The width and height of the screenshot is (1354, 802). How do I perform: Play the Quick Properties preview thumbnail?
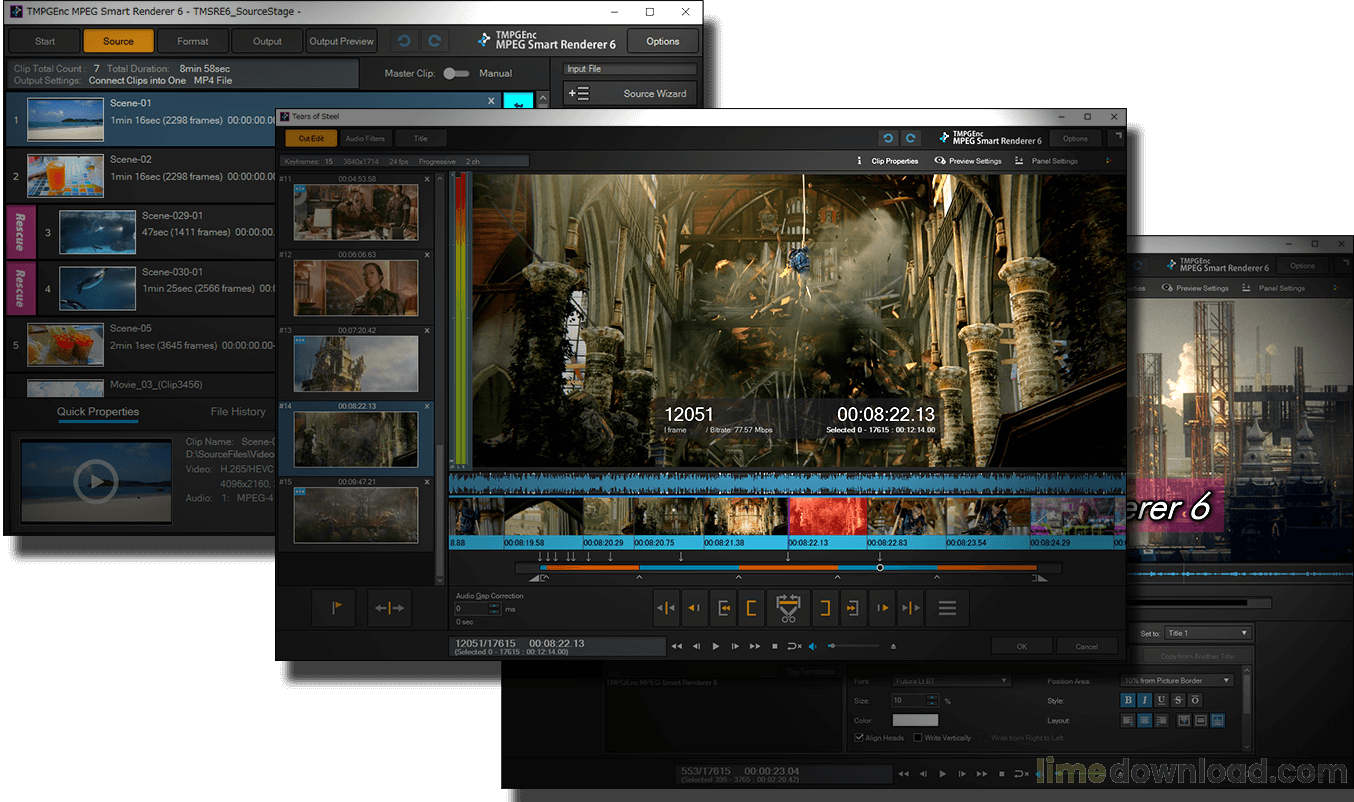pyautogui.click(x=96, y=482)
